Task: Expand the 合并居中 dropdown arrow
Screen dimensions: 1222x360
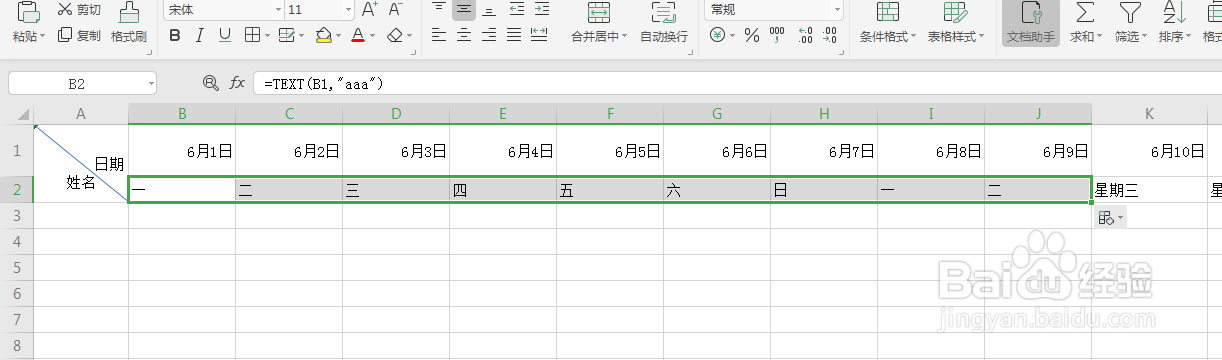Action: 624,37
